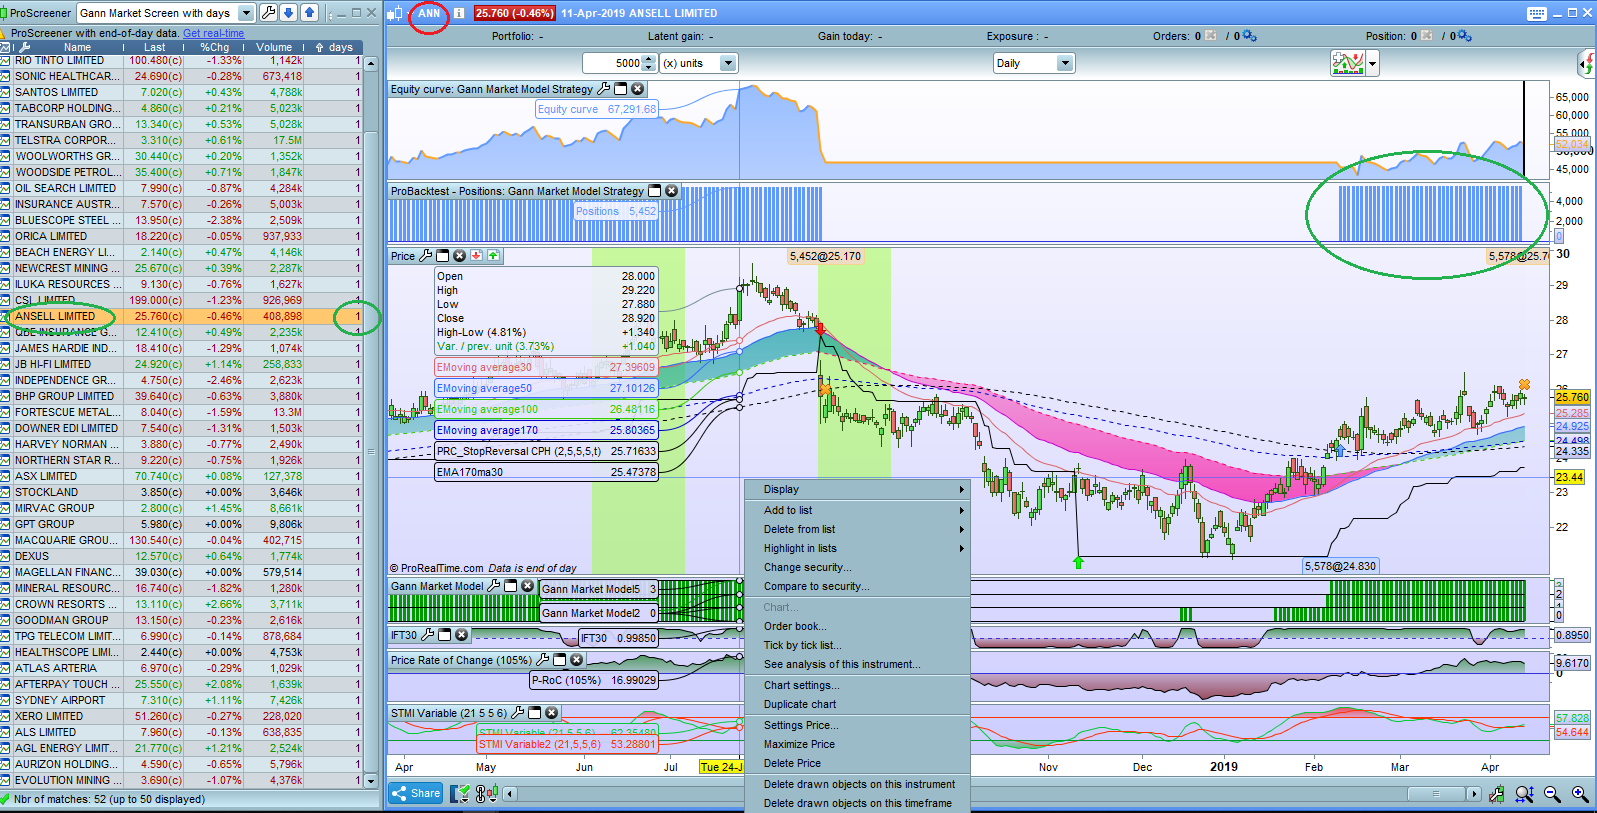Image resolution: width=1597 pixels, height=813 pixels.
Task: Maximize the Equity curve panel
Action: (621, 89)
